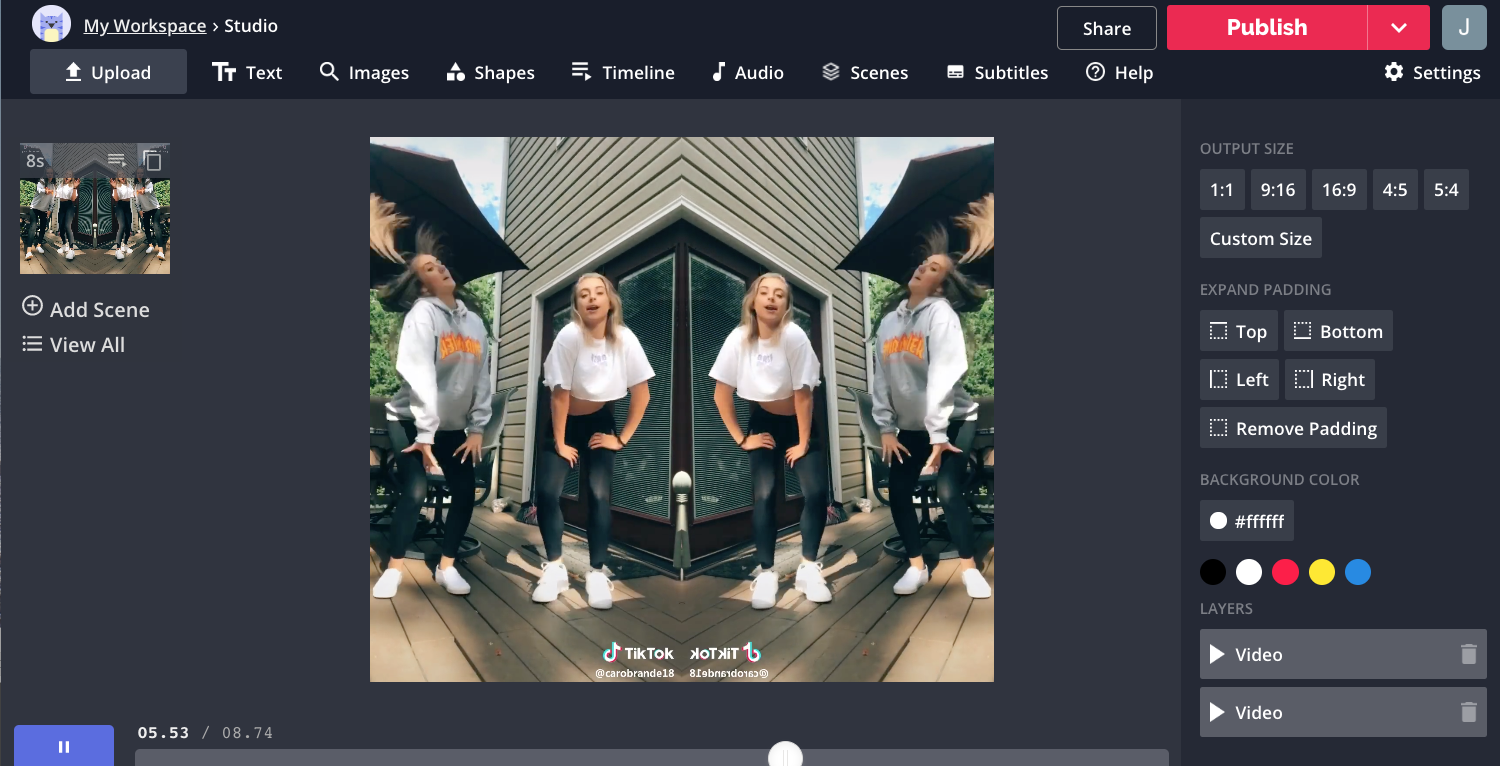Choose the yellow background color swatch

1322,572
